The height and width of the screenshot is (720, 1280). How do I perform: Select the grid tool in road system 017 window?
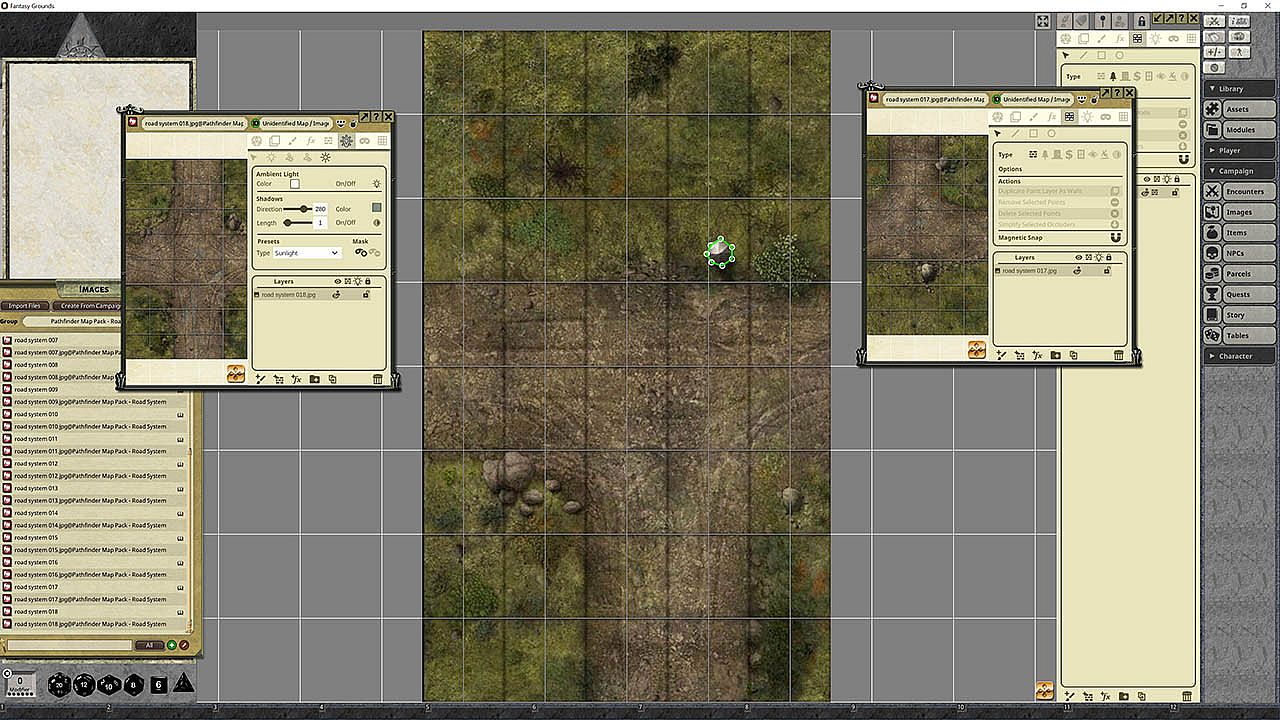[x=1123, y=117]
